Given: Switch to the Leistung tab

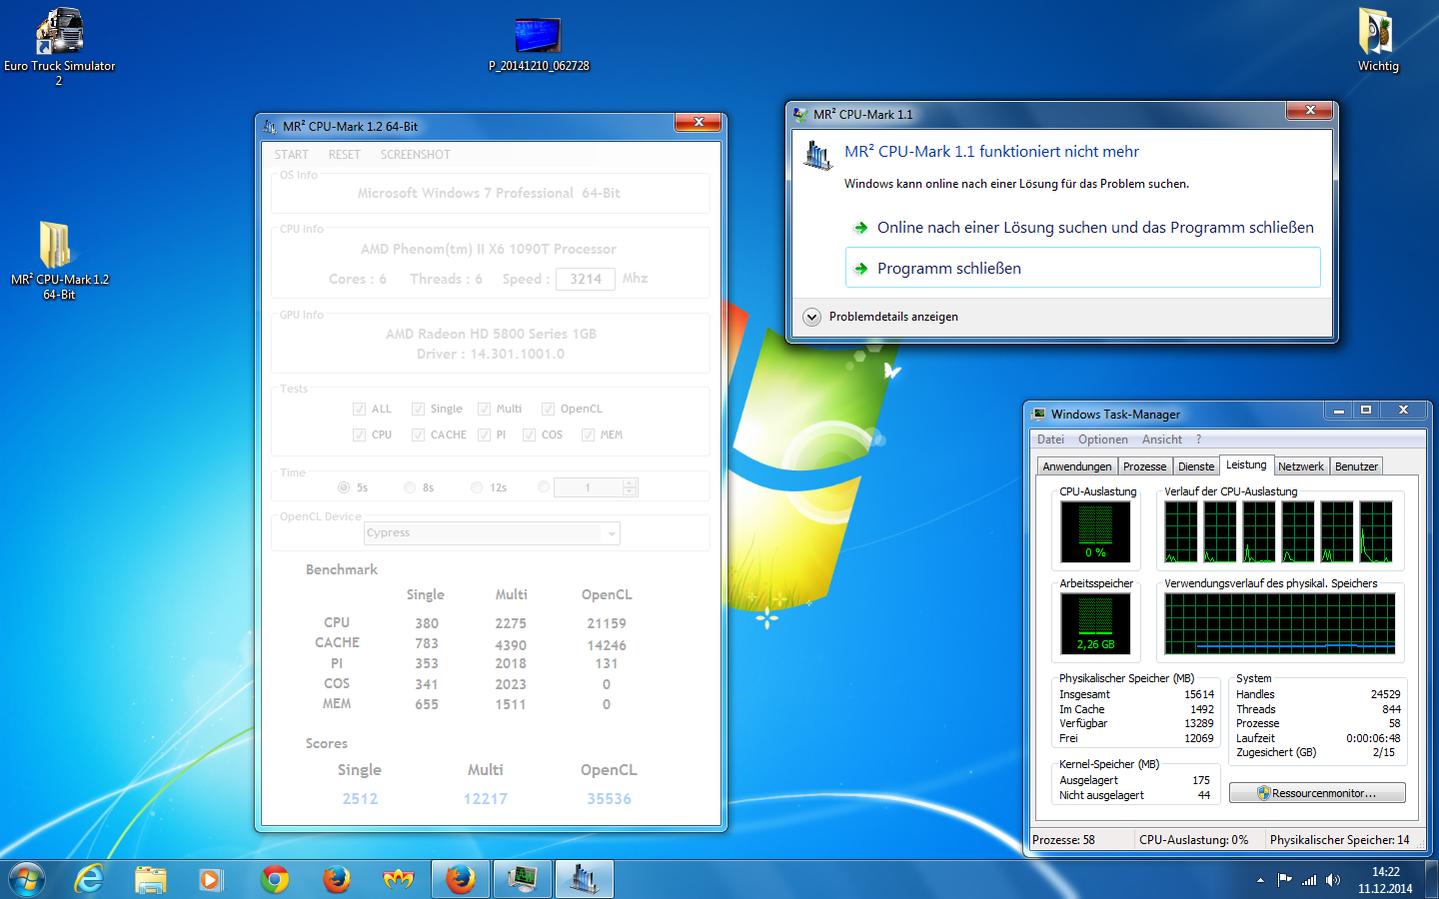Looking at the screenshot, I should [x=1246, y=465].
